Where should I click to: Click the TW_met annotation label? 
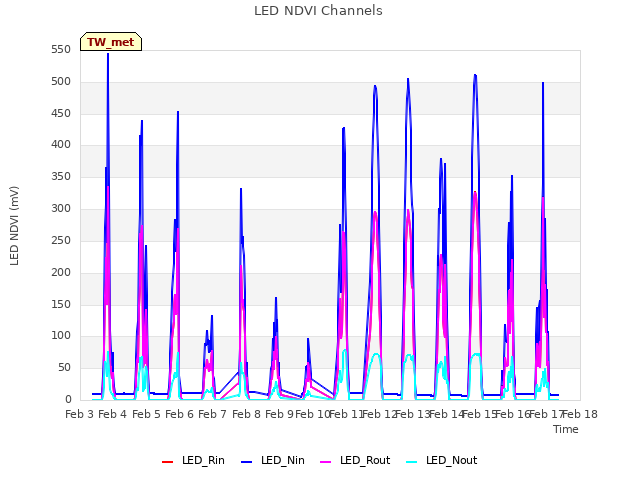coord(111,42)
